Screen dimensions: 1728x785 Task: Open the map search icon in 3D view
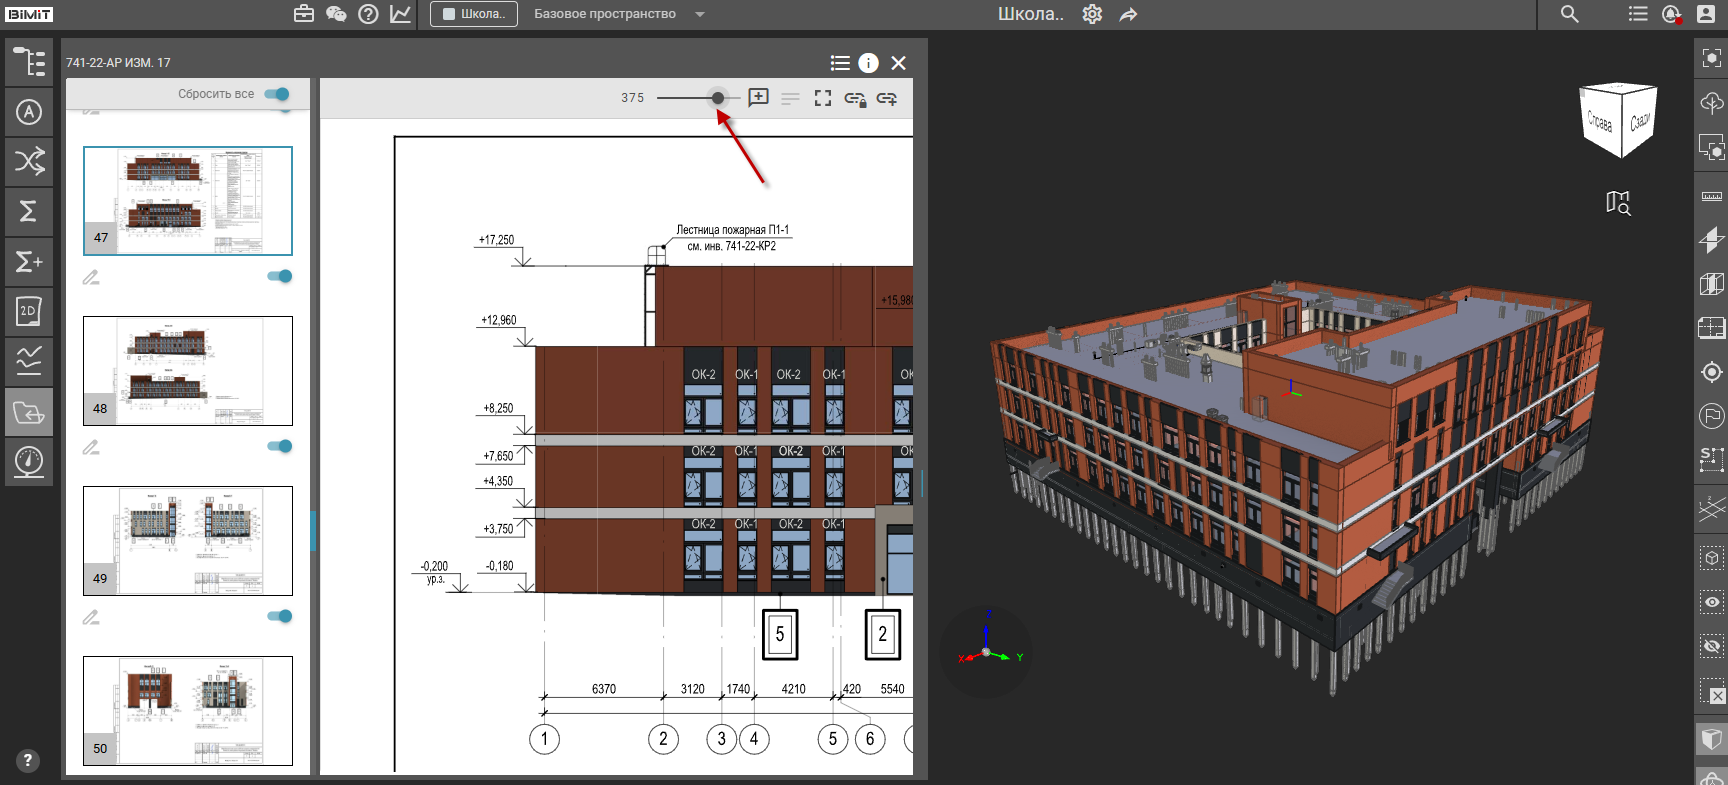tap(1618, 203)
